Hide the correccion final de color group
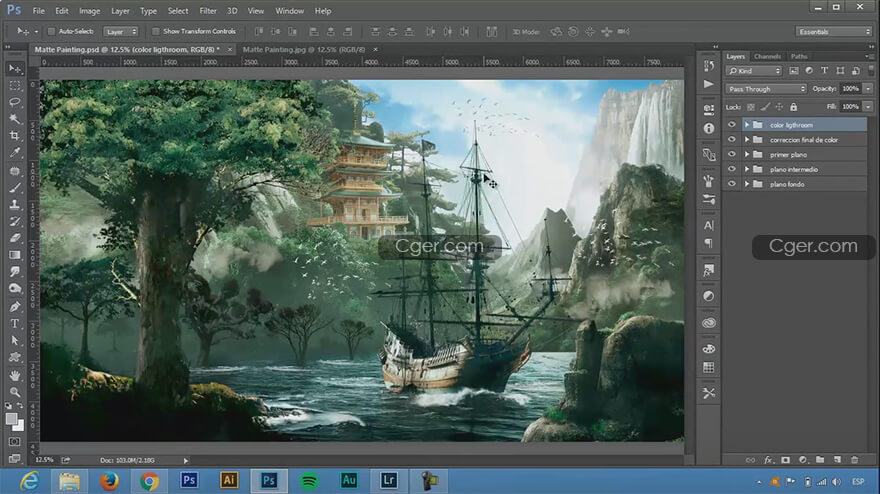This screenshot has height=494, width=880. click(x=732, y=139)
